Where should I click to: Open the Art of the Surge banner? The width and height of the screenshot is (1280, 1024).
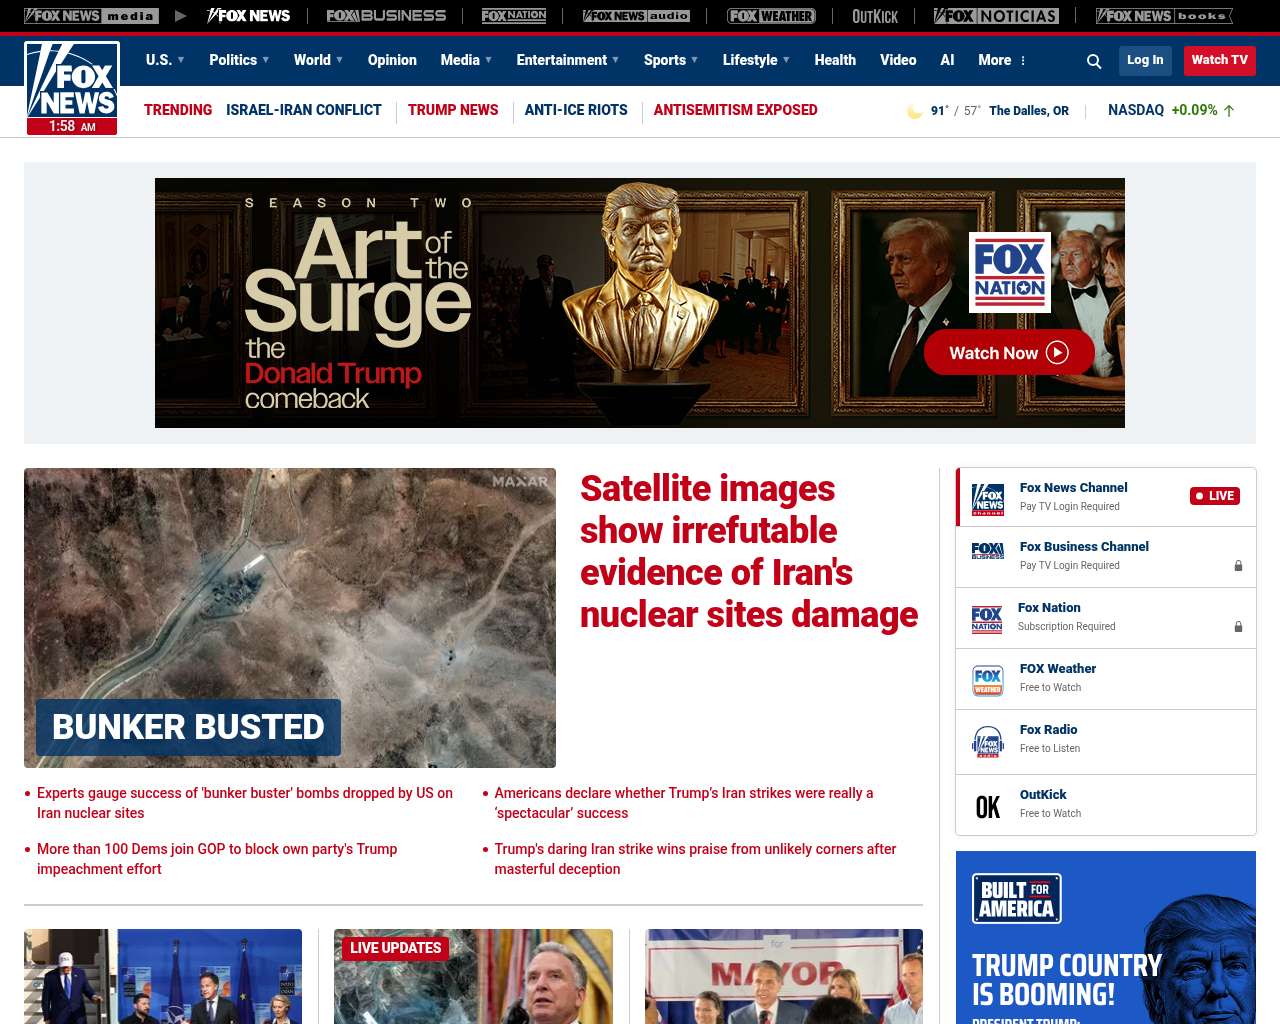640,303
